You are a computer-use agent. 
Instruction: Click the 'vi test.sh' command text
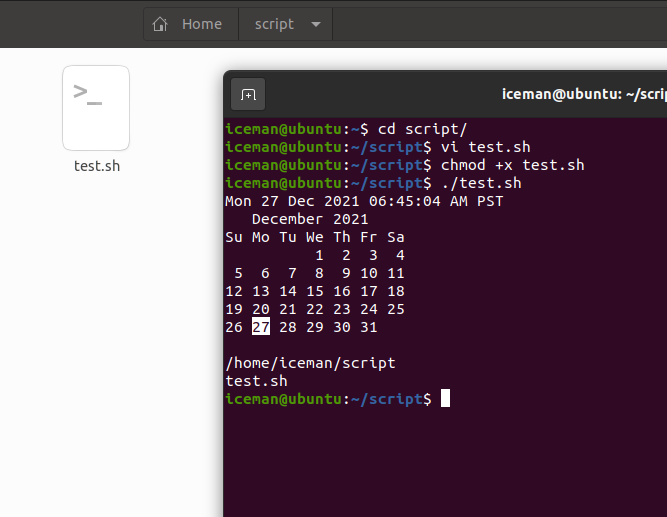coord(485,147)
